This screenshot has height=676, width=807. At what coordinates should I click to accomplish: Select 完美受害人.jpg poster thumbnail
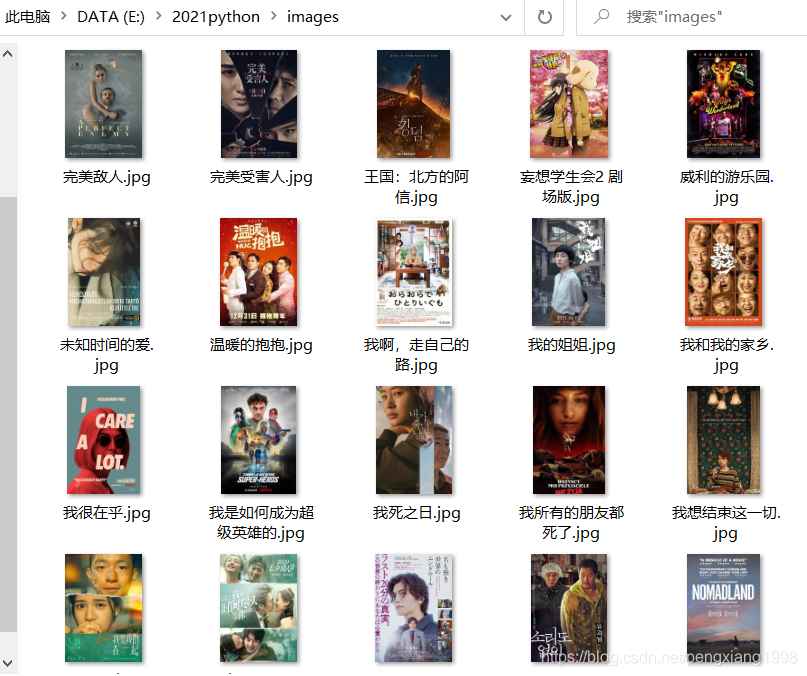259,104
